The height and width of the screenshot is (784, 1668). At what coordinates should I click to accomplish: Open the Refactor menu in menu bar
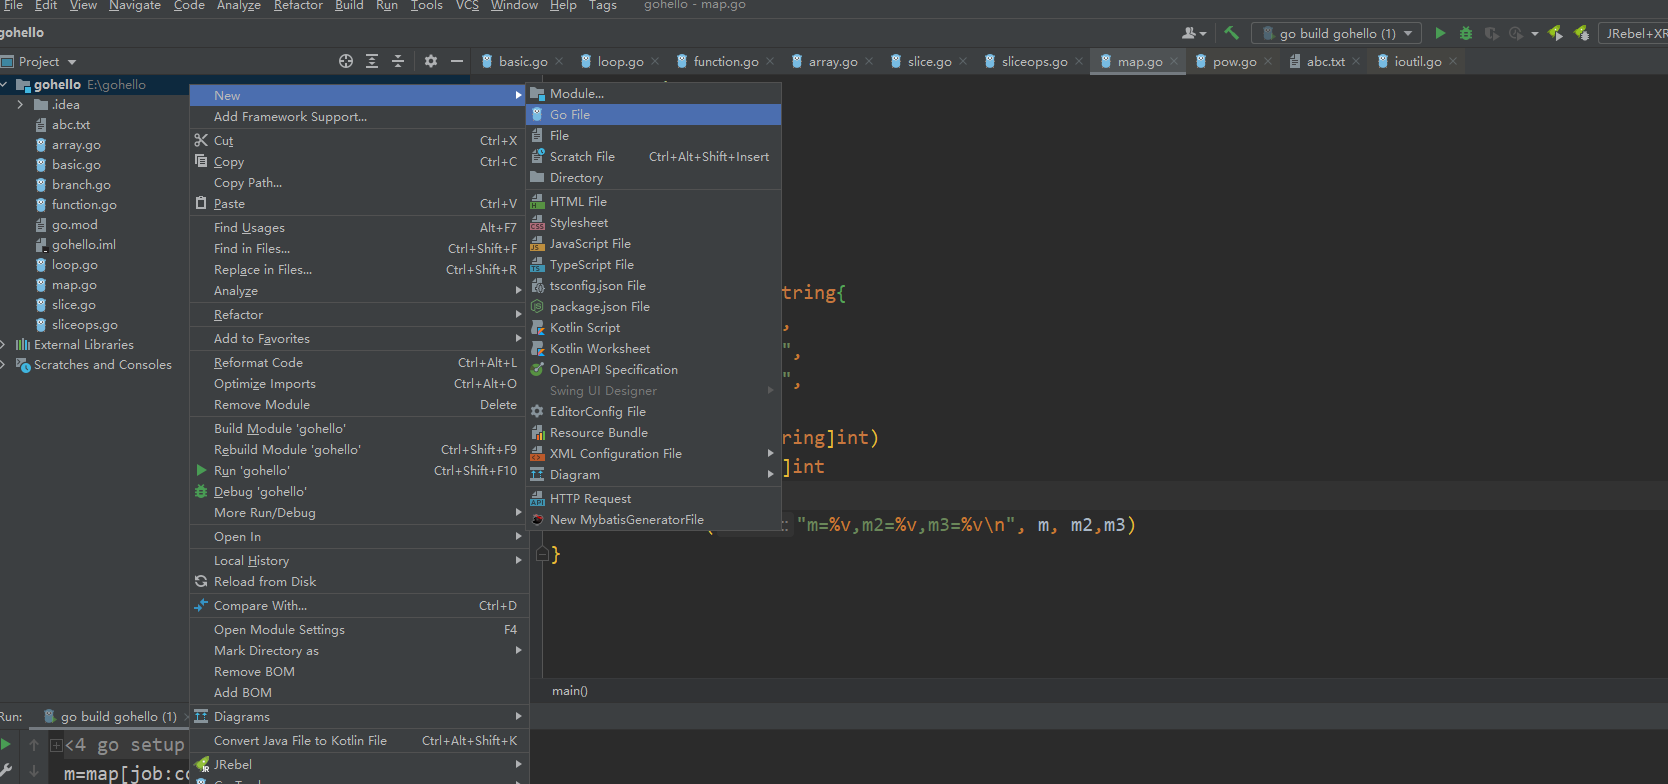tap(298, 5)
